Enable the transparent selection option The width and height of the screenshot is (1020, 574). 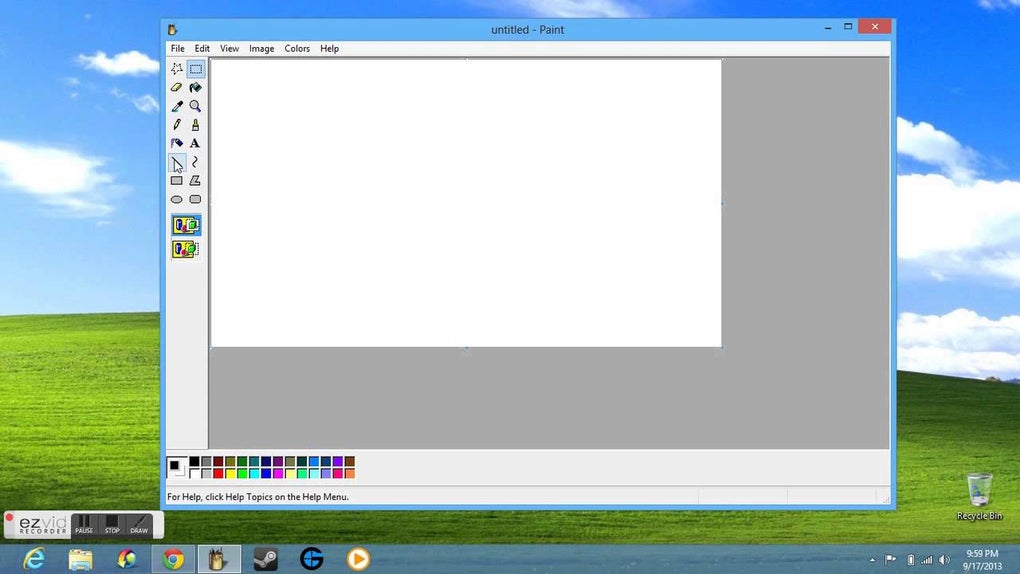tap(186, 249)
